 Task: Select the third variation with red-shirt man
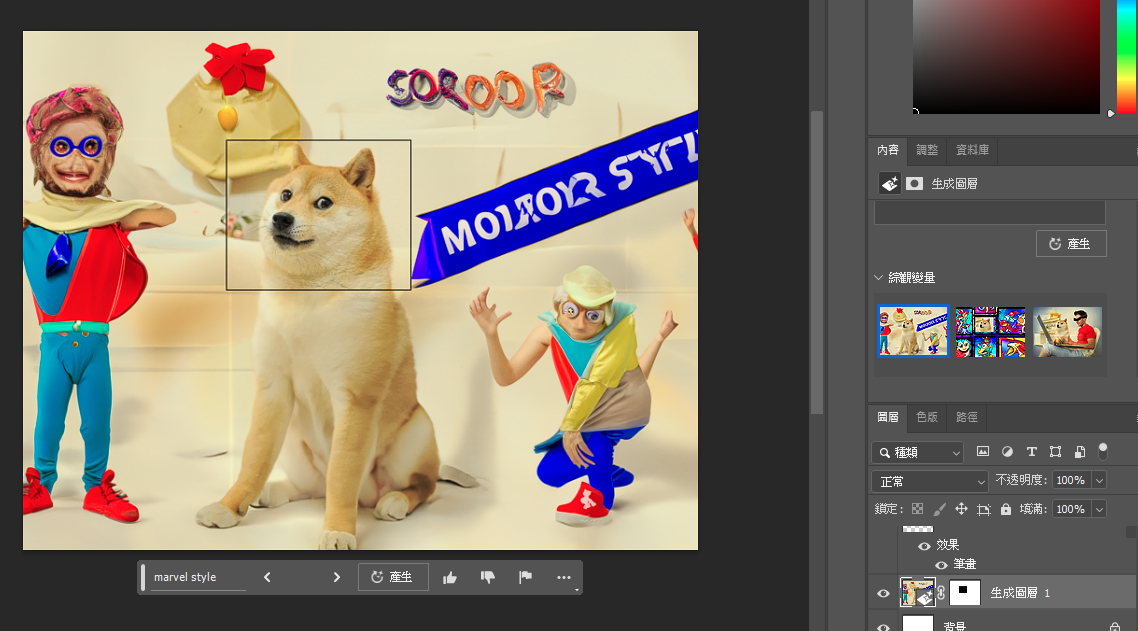(1067, 332)
